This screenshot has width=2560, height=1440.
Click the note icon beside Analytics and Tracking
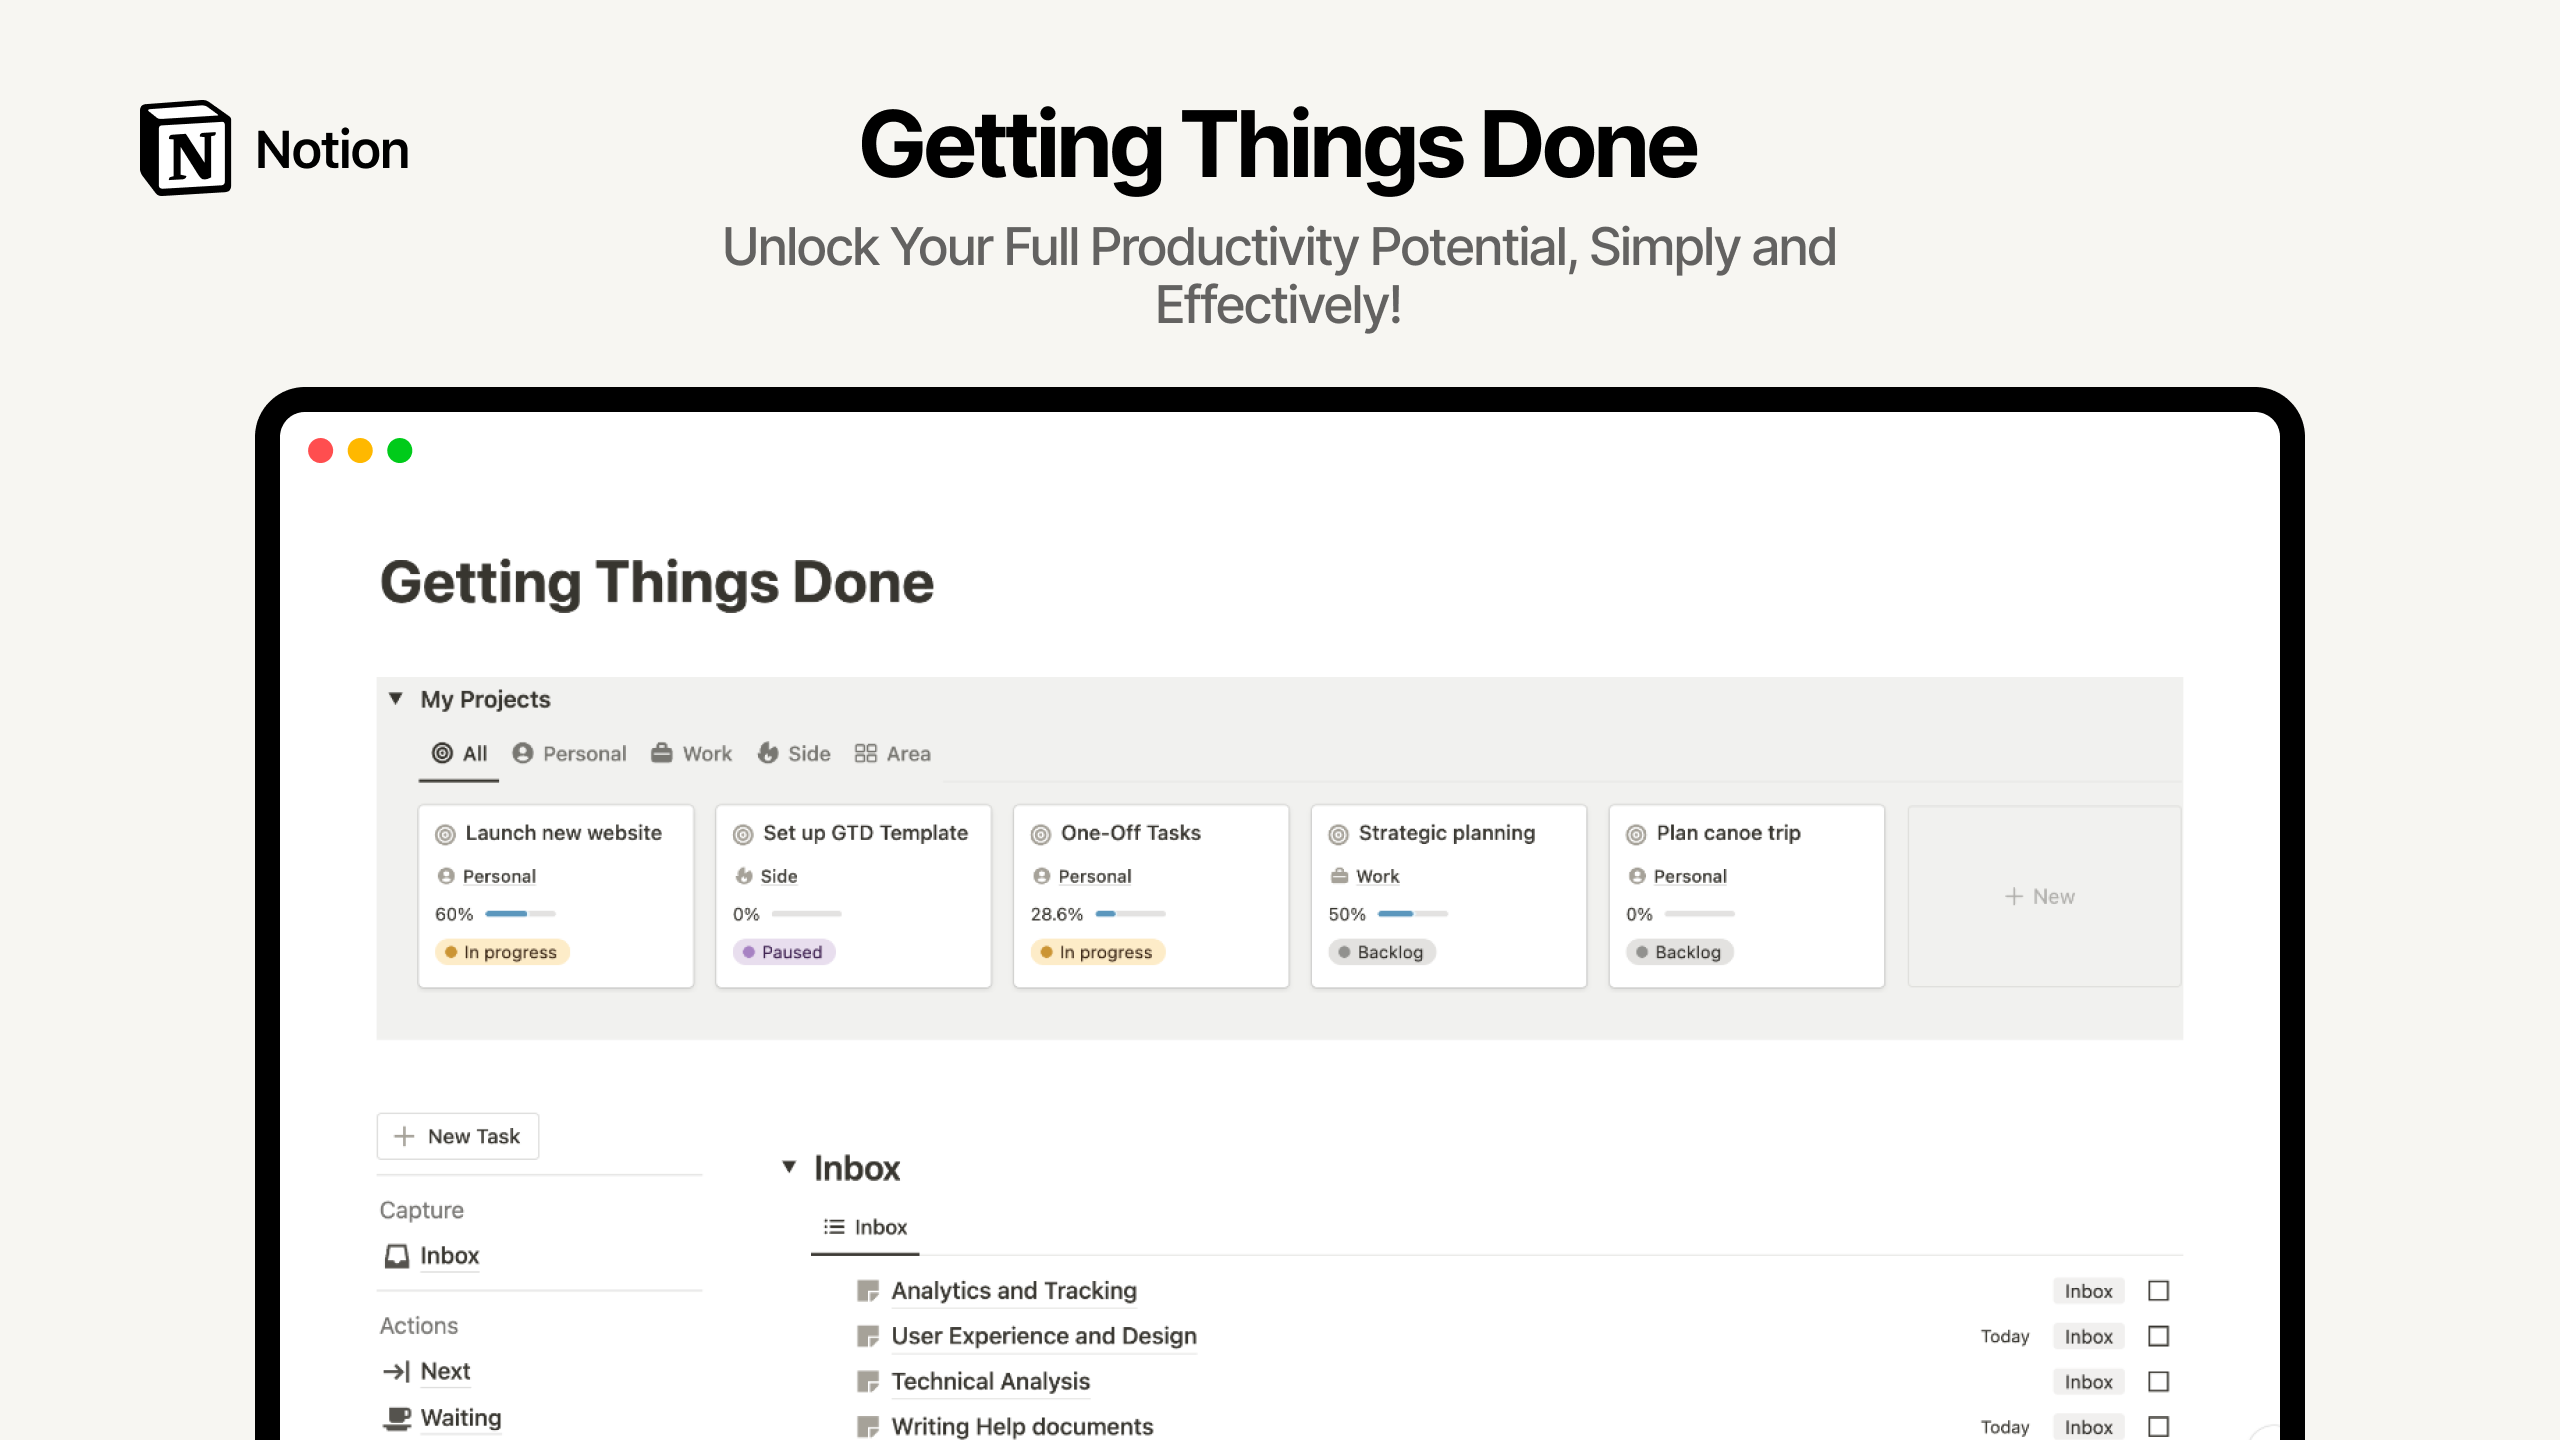pos(868,1291)
